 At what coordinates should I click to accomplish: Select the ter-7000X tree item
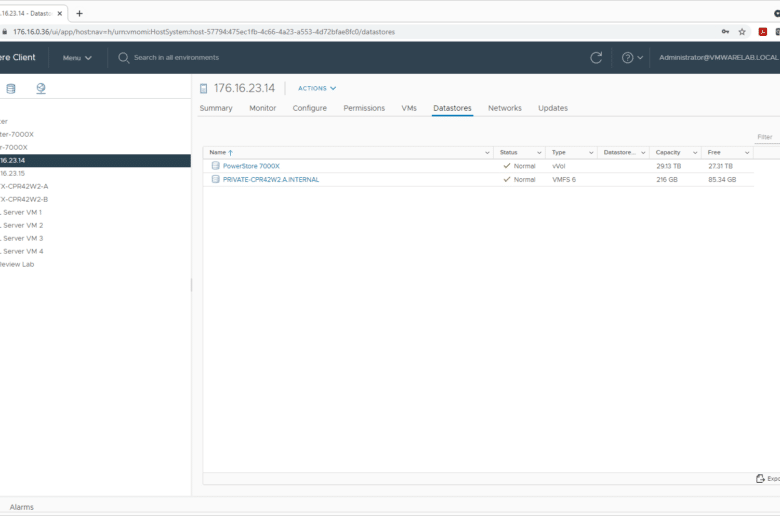(x=17, y=134)
